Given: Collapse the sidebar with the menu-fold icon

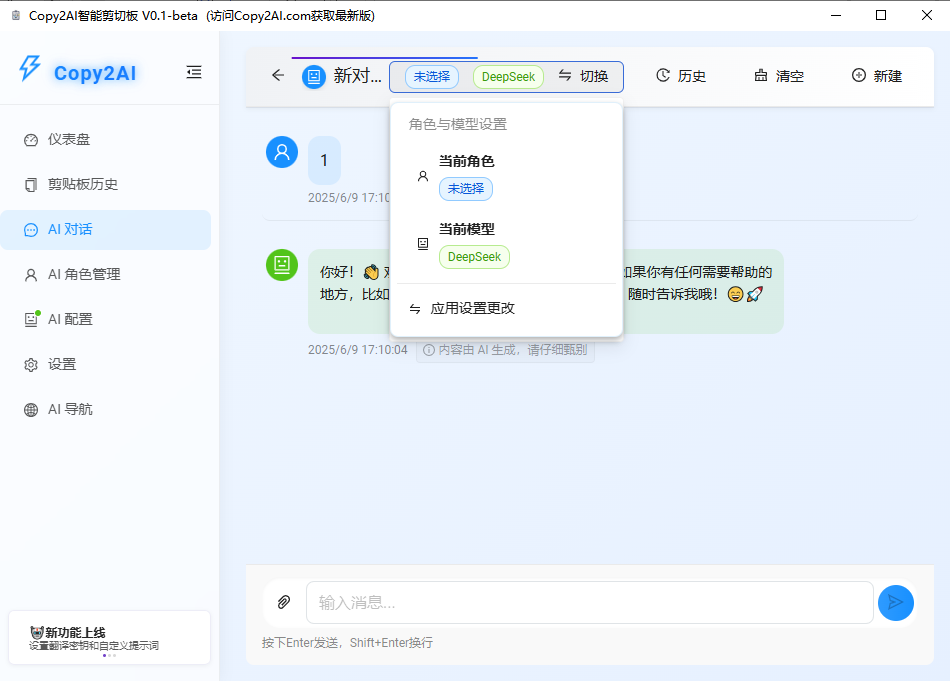Looking at the screenshot, I should pyautogui.click(x=194, y=72).
